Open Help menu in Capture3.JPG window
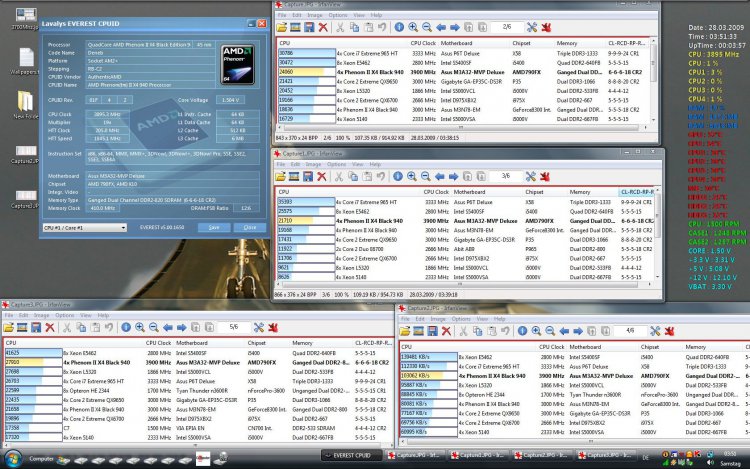Viewport: 750px width, 469px height. (103, 316)
